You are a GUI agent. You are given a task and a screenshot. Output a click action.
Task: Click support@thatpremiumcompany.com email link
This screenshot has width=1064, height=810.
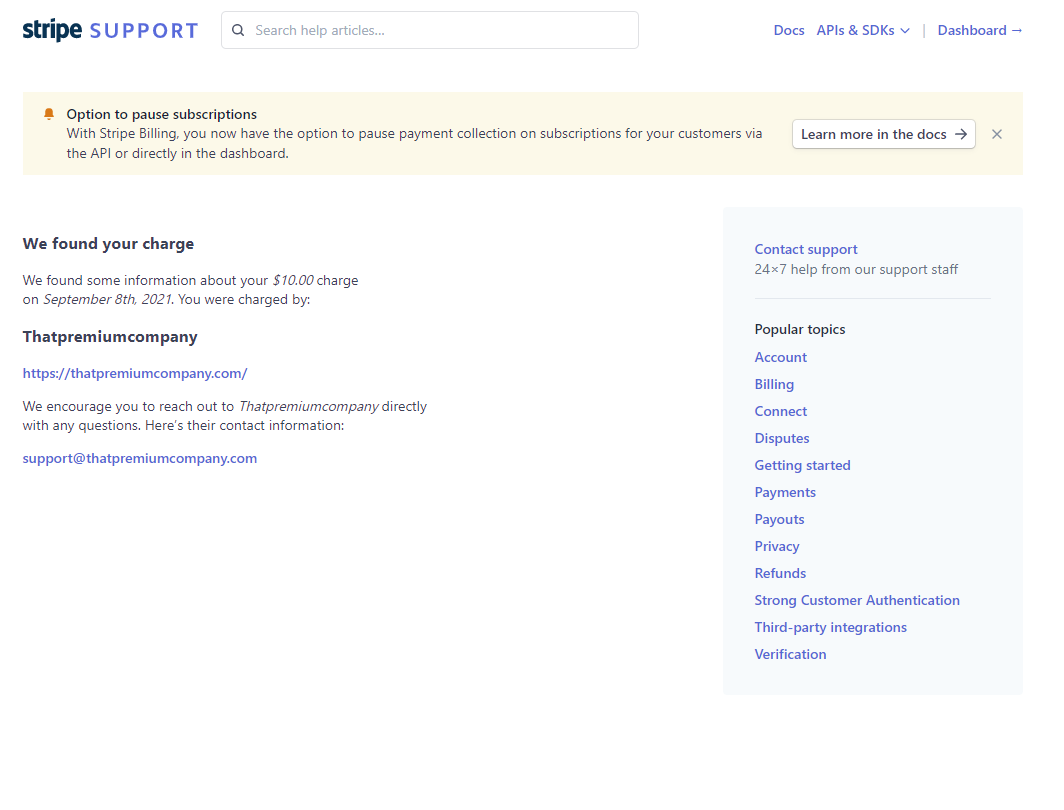coord(140,458)
